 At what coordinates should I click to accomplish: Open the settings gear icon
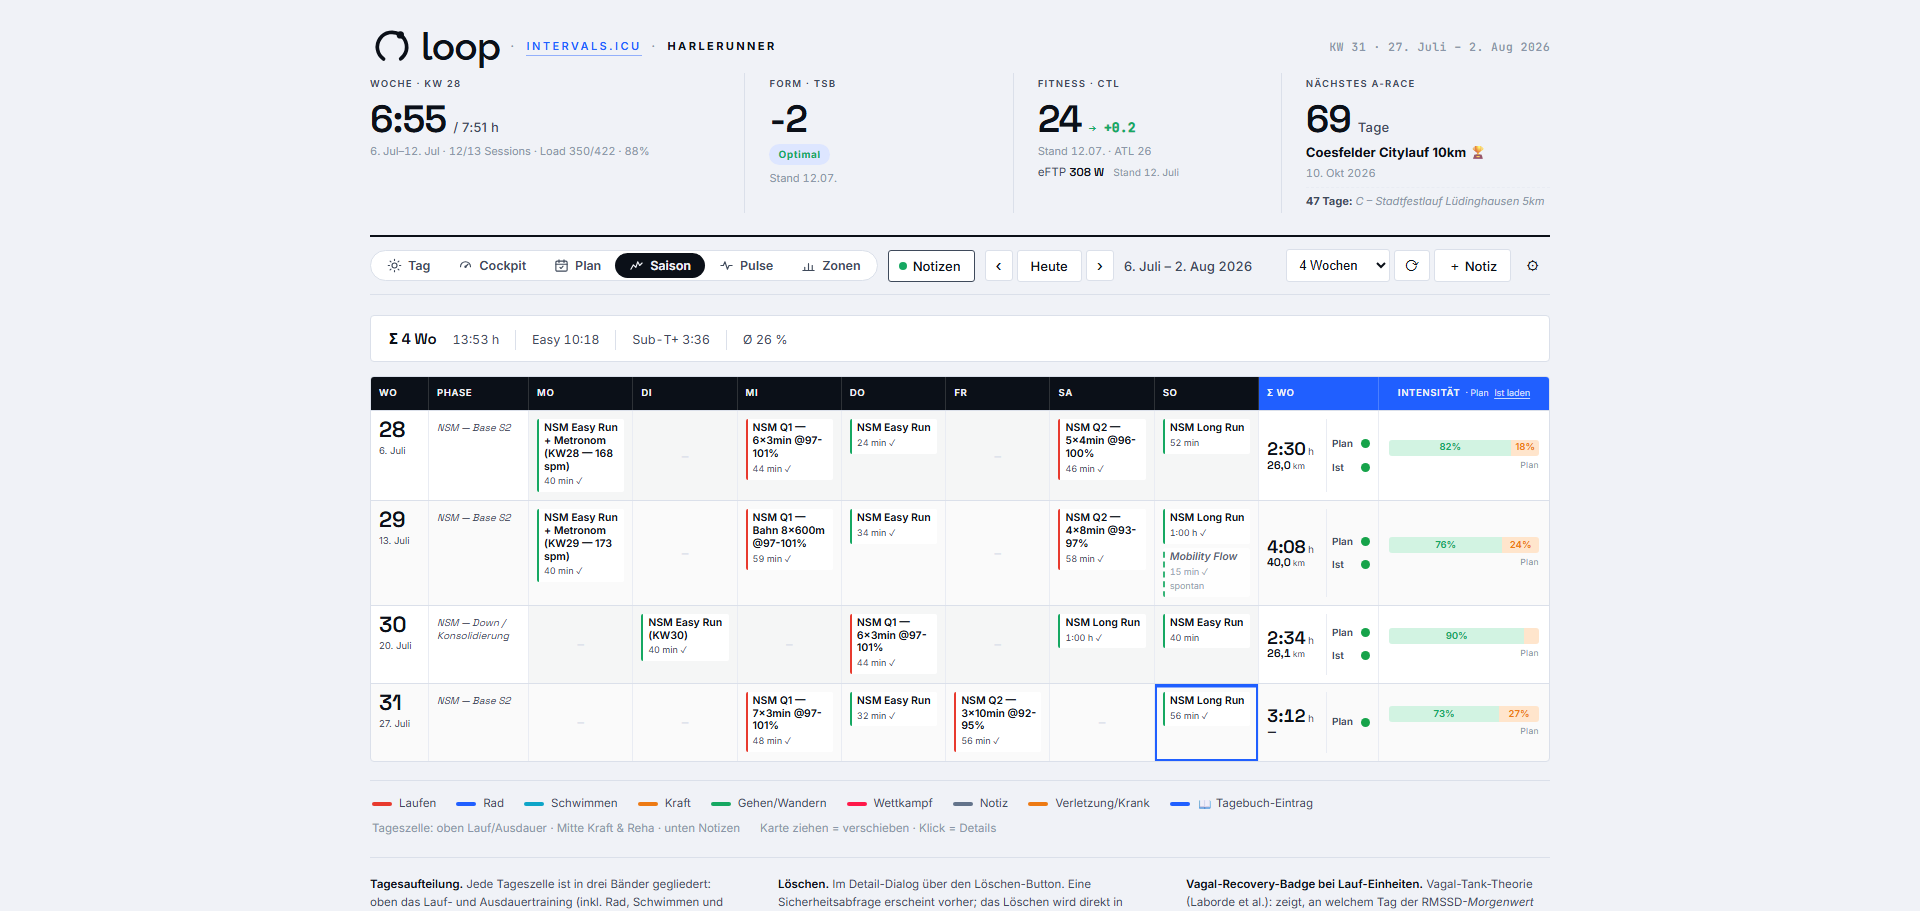[x=1532, y=266]
